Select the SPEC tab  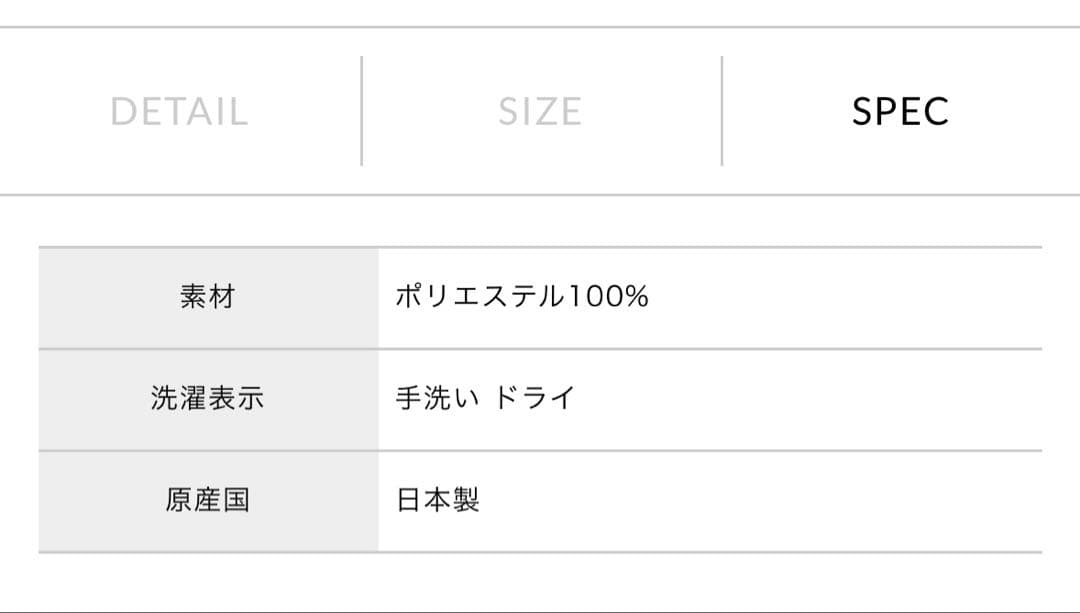[900, 112]
